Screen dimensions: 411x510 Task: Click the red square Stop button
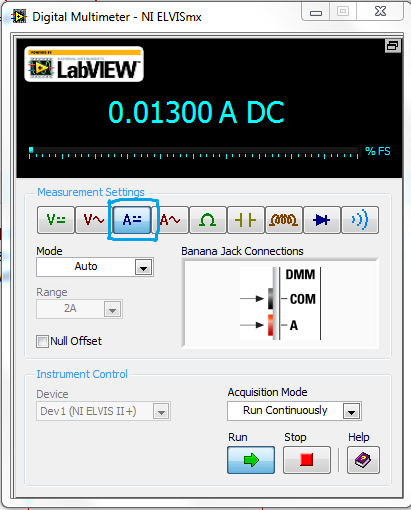[307, 460]
